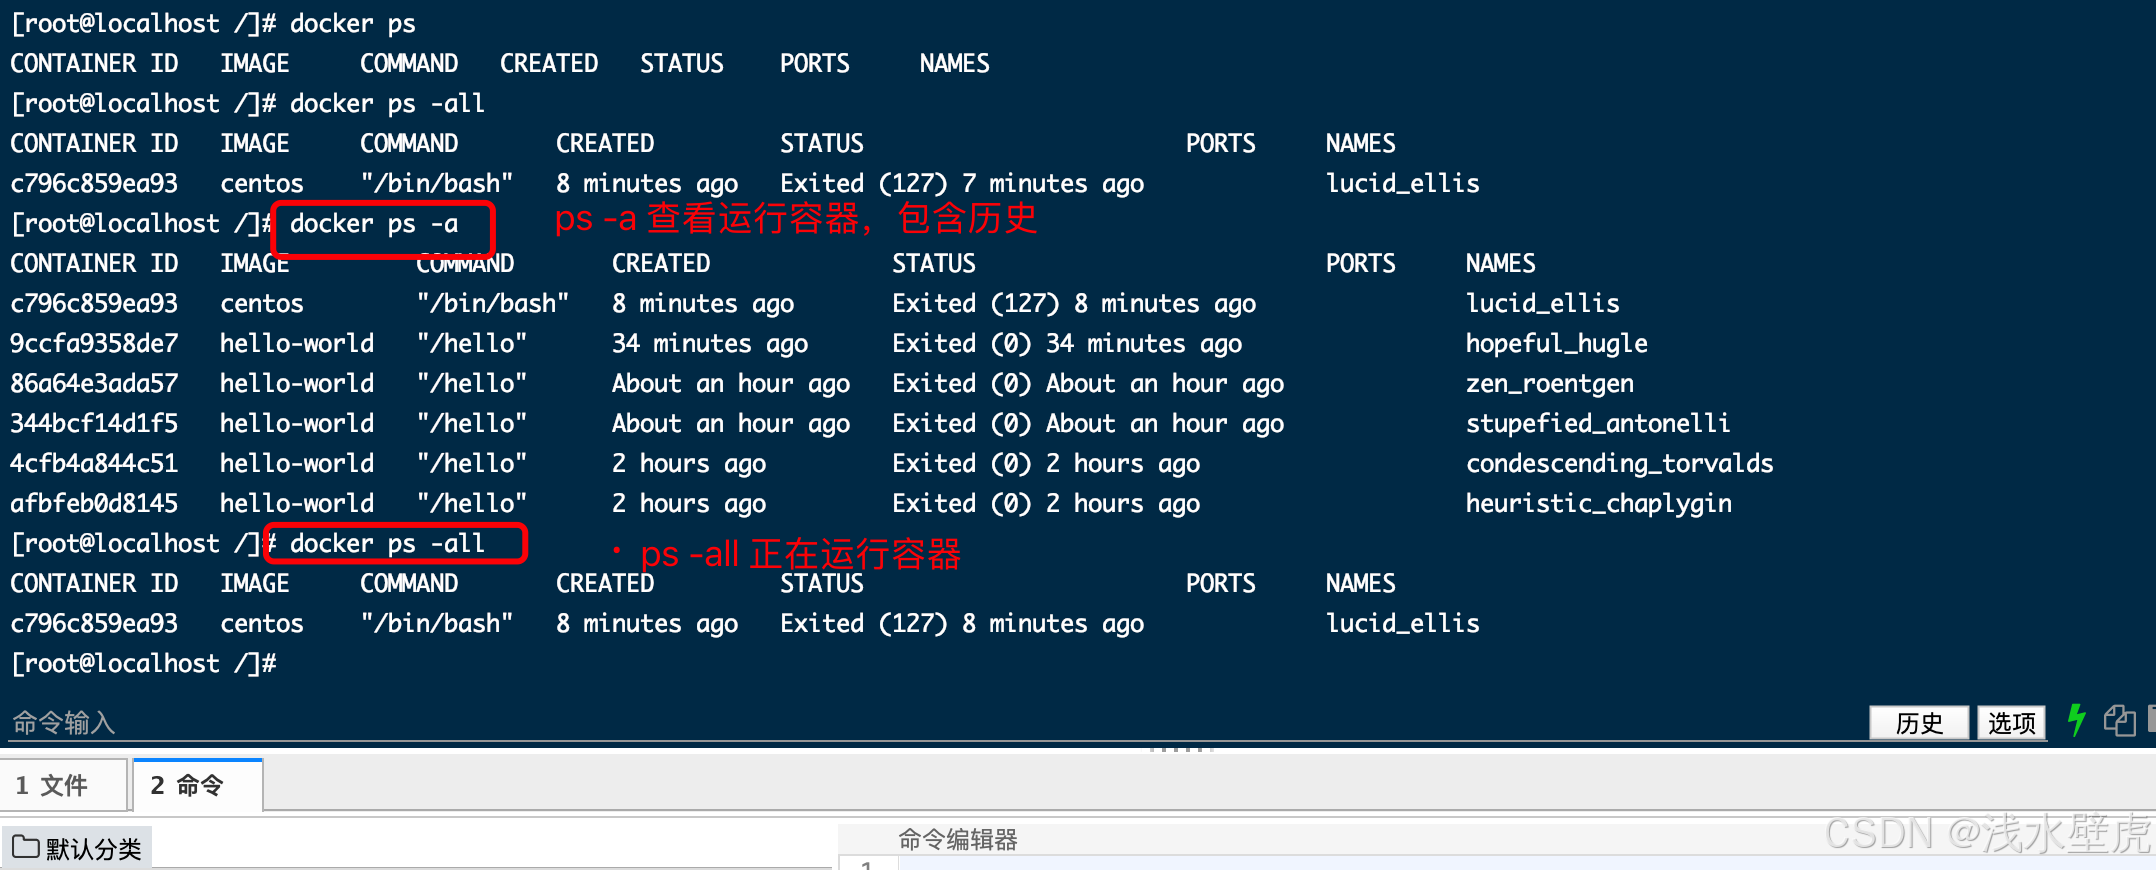Click the name condescending_torvalds

pos(1619,463)
